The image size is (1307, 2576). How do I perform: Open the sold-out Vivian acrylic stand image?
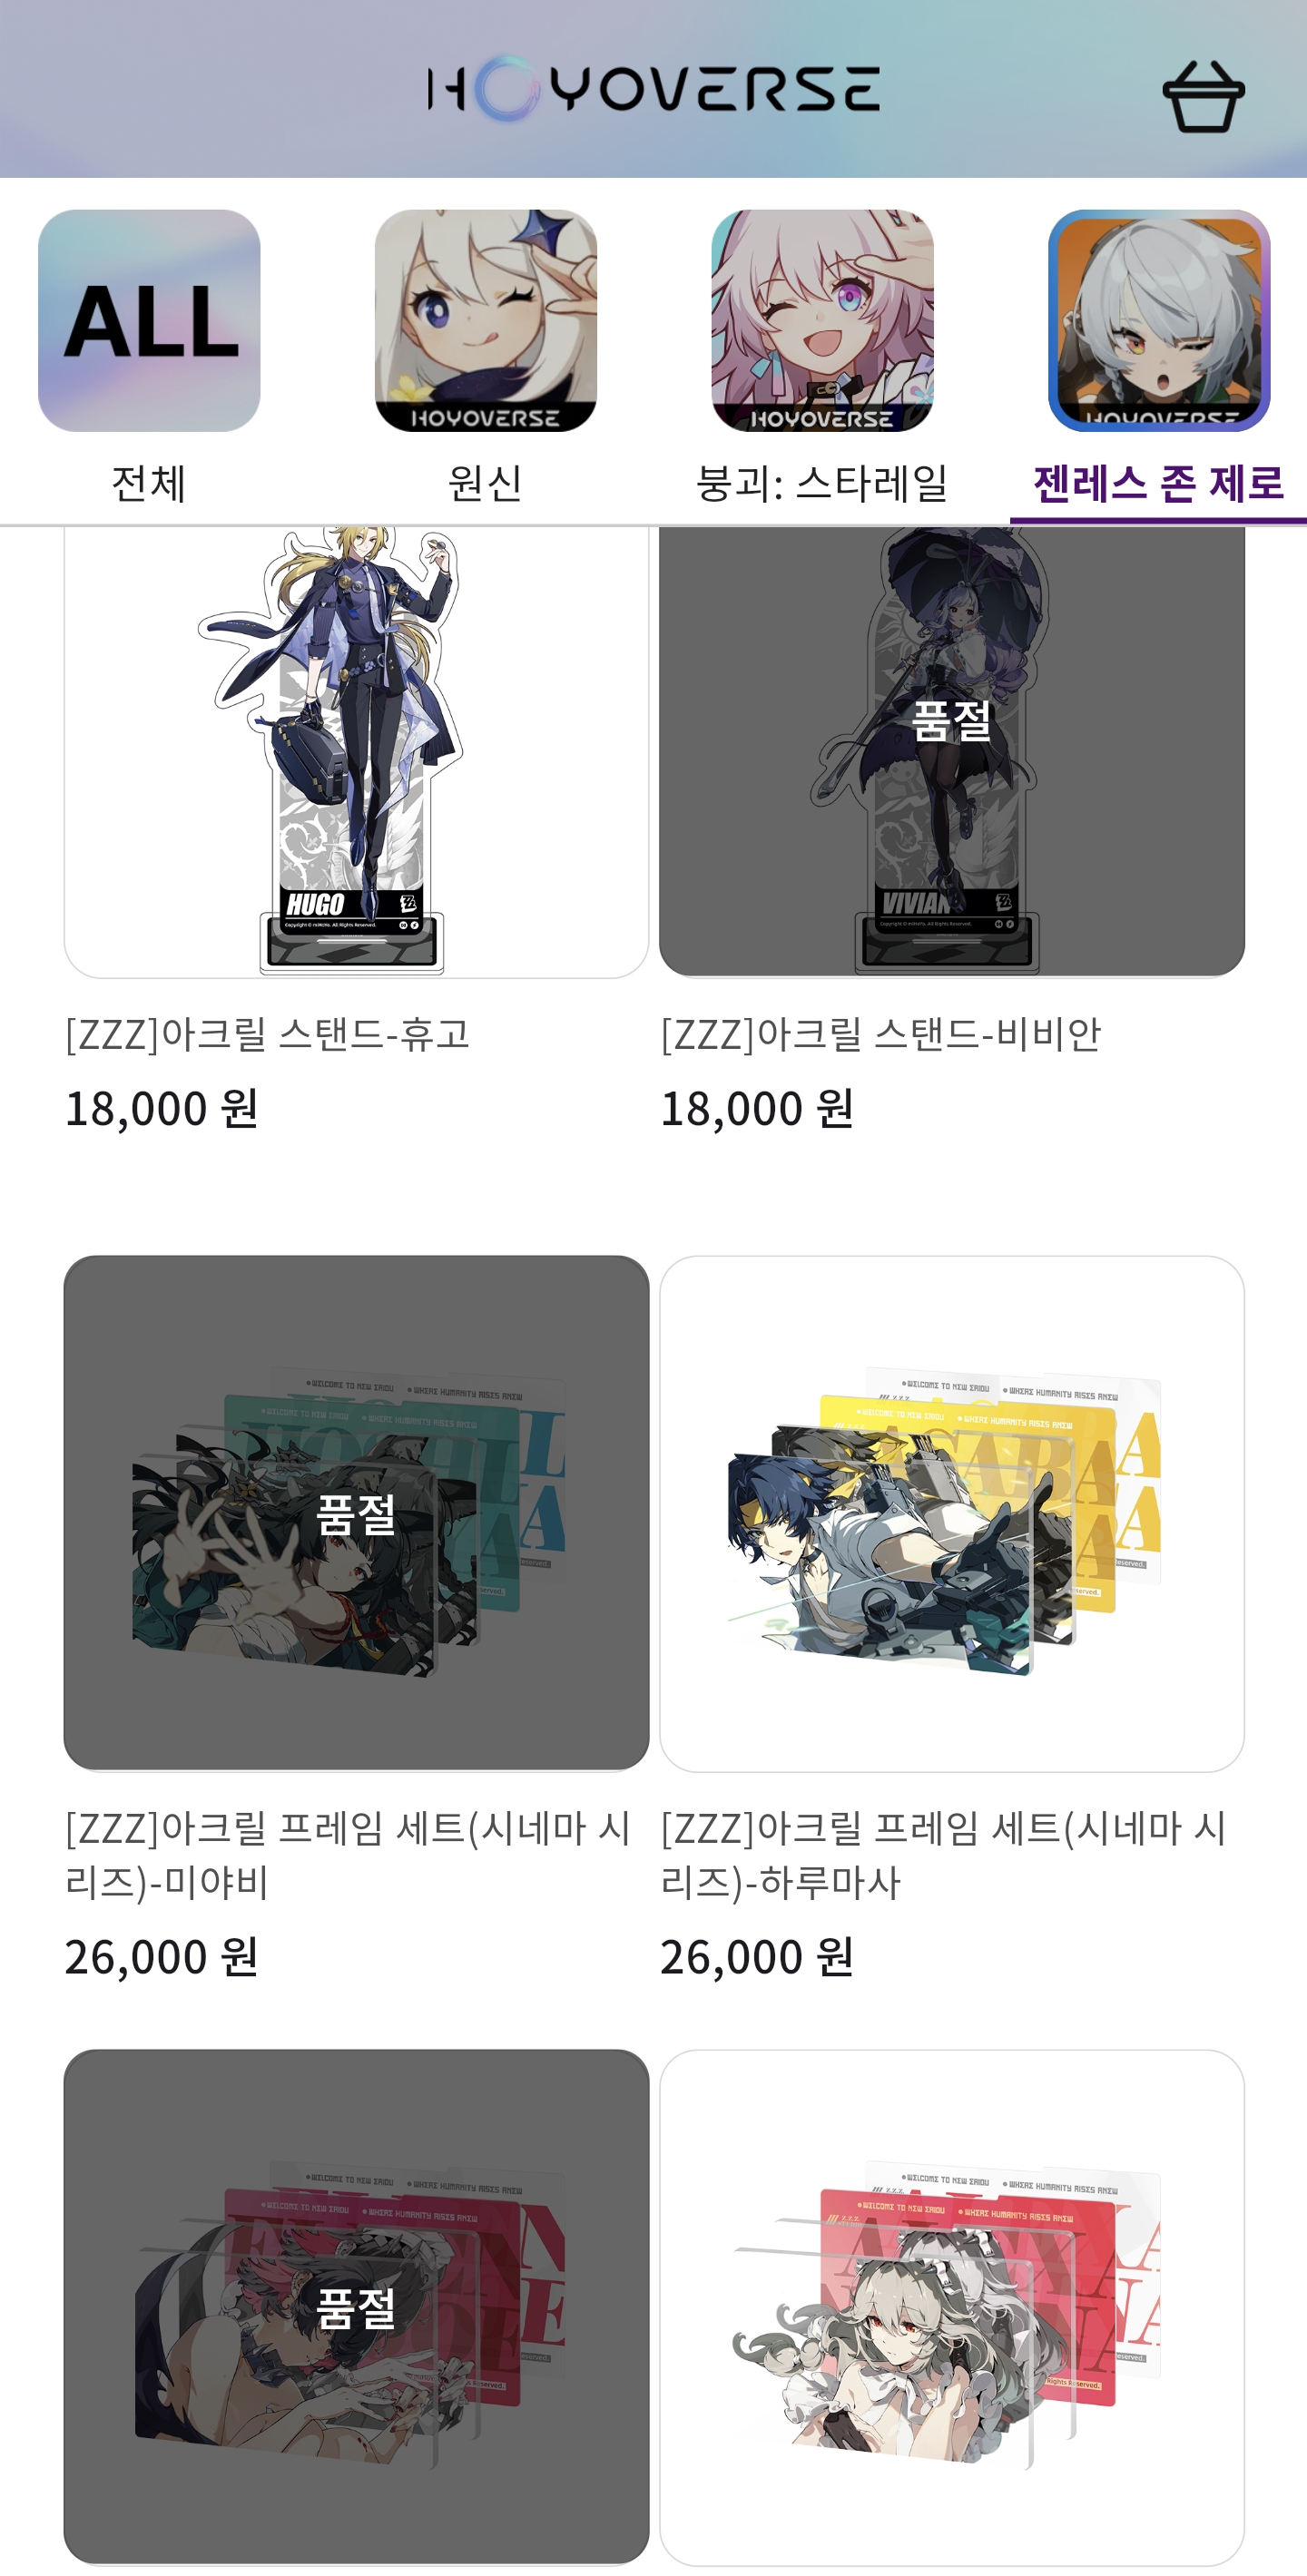click(952, 752)
